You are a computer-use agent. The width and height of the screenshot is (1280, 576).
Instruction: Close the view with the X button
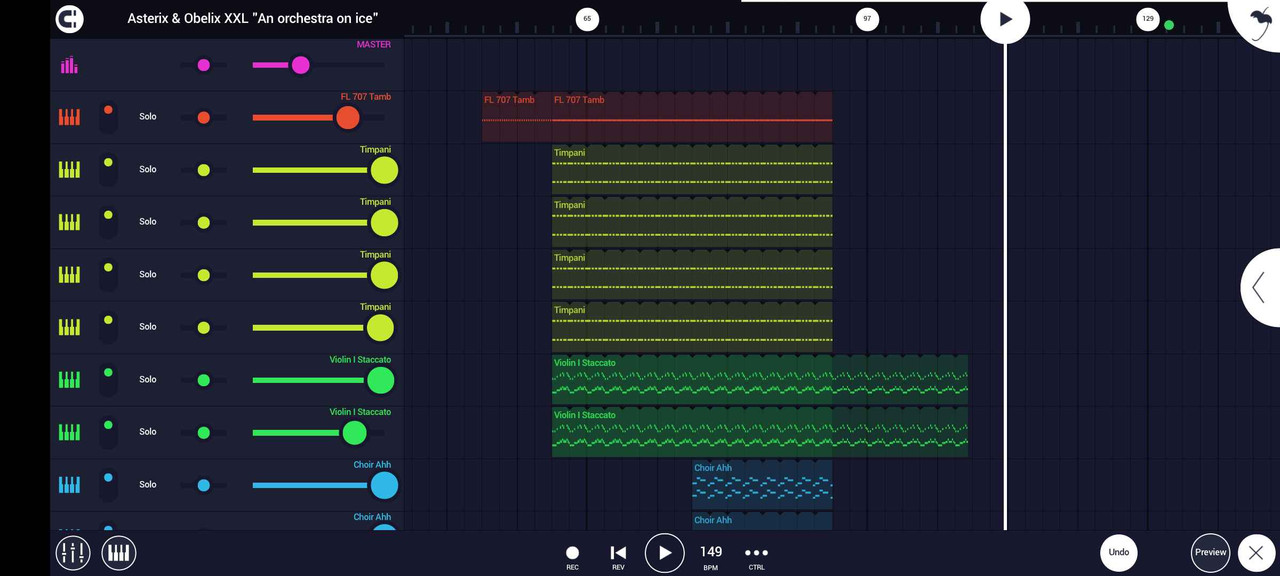click(x=1256, y=552)
